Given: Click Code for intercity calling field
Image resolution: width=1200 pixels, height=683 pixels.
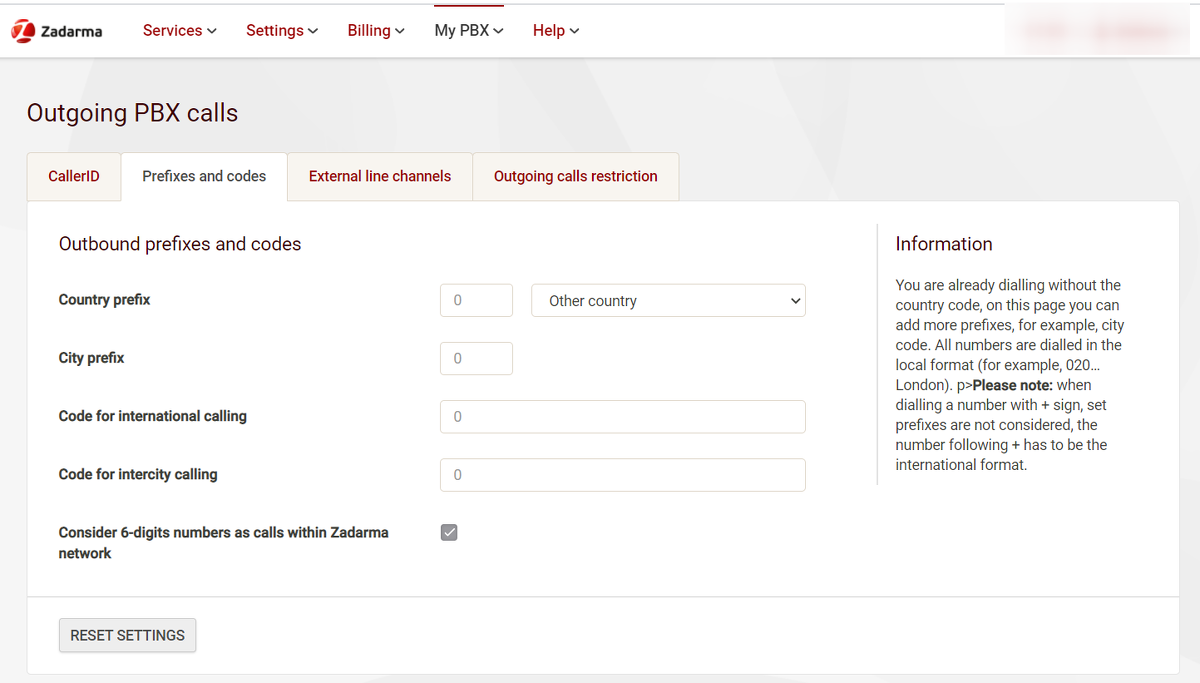Looking at the screenshot, I should [x=622, y=475].
